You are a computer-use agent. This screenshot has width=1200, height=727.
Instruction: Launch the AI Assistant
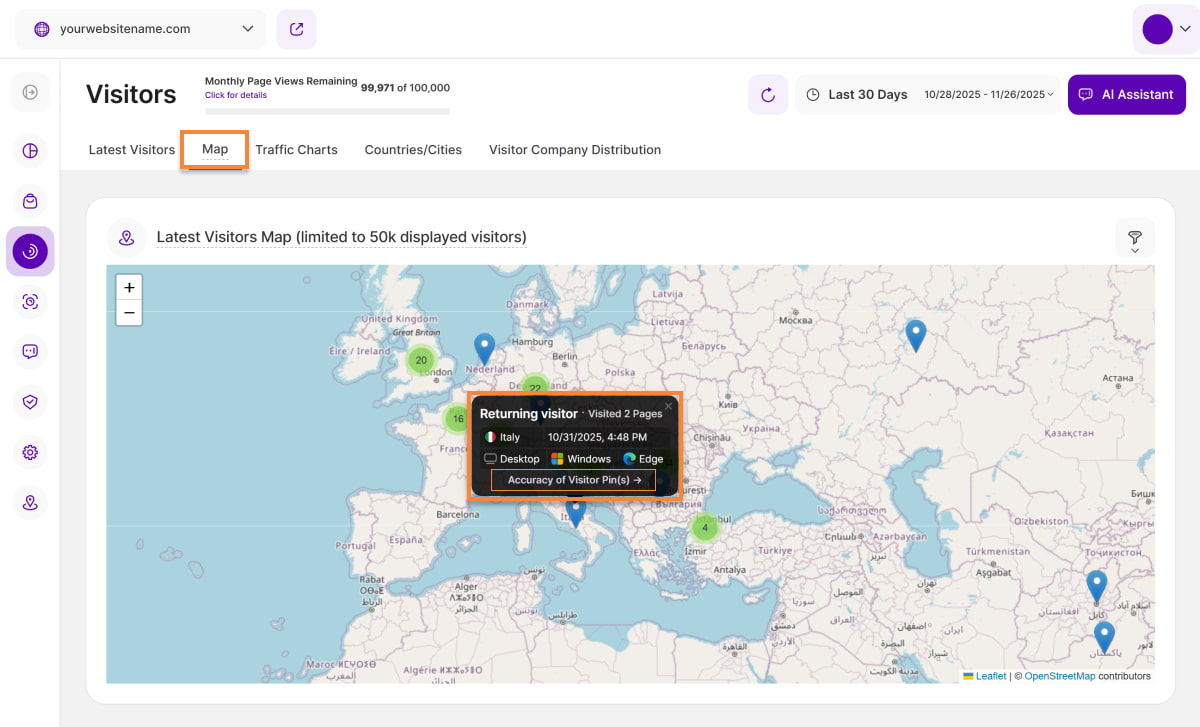coord(1127,95)
